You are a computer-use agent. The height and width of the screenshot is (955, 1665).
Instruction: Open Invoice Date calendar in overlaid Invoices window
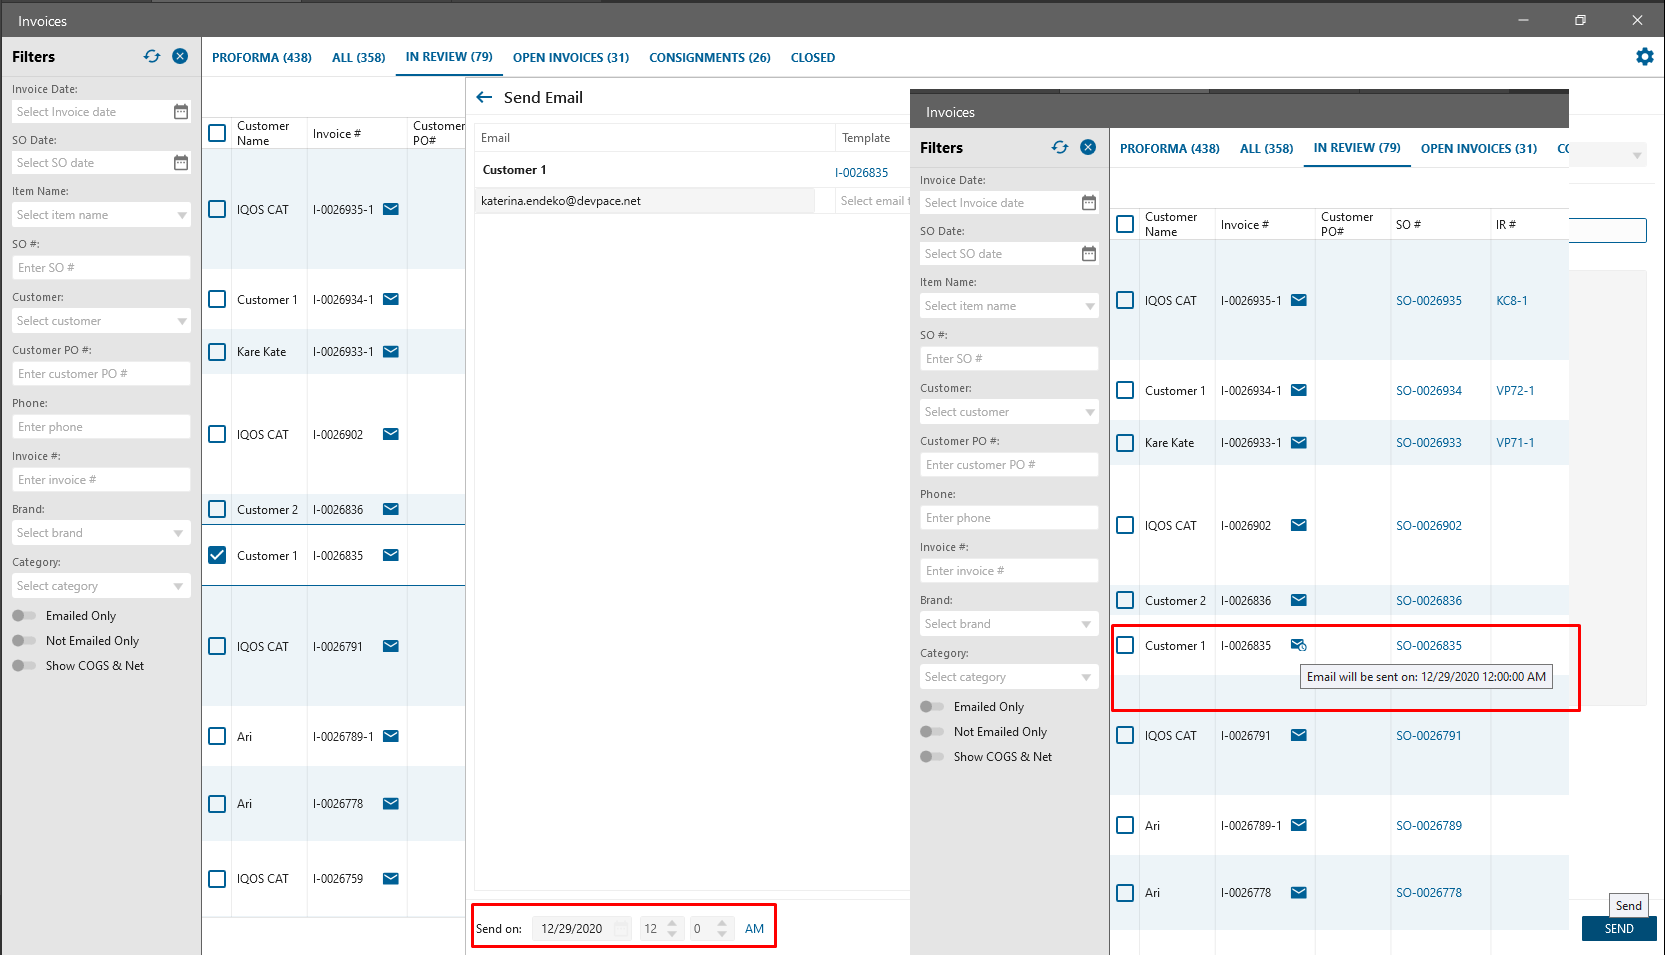click(1089, 203)
